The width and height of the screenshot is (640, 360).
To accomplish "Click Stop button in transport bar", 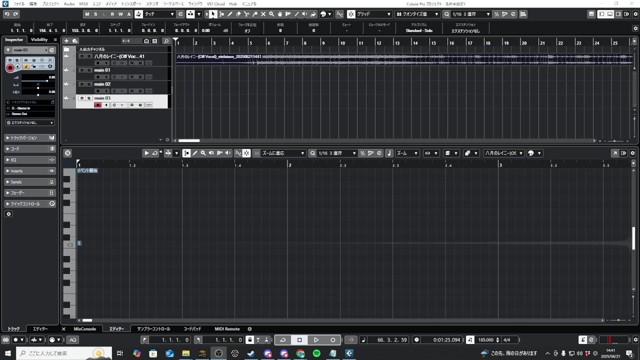I will (300, 340).
